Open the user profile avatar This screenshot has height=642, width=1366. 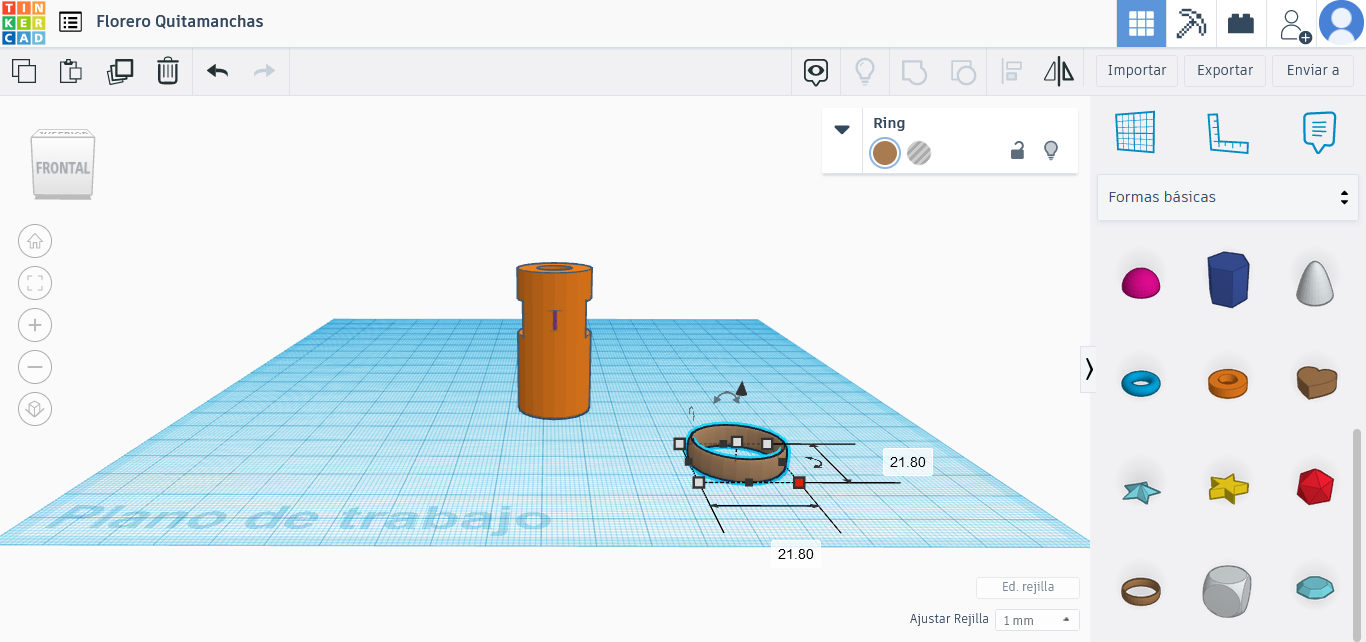(x=1341, y=23)
